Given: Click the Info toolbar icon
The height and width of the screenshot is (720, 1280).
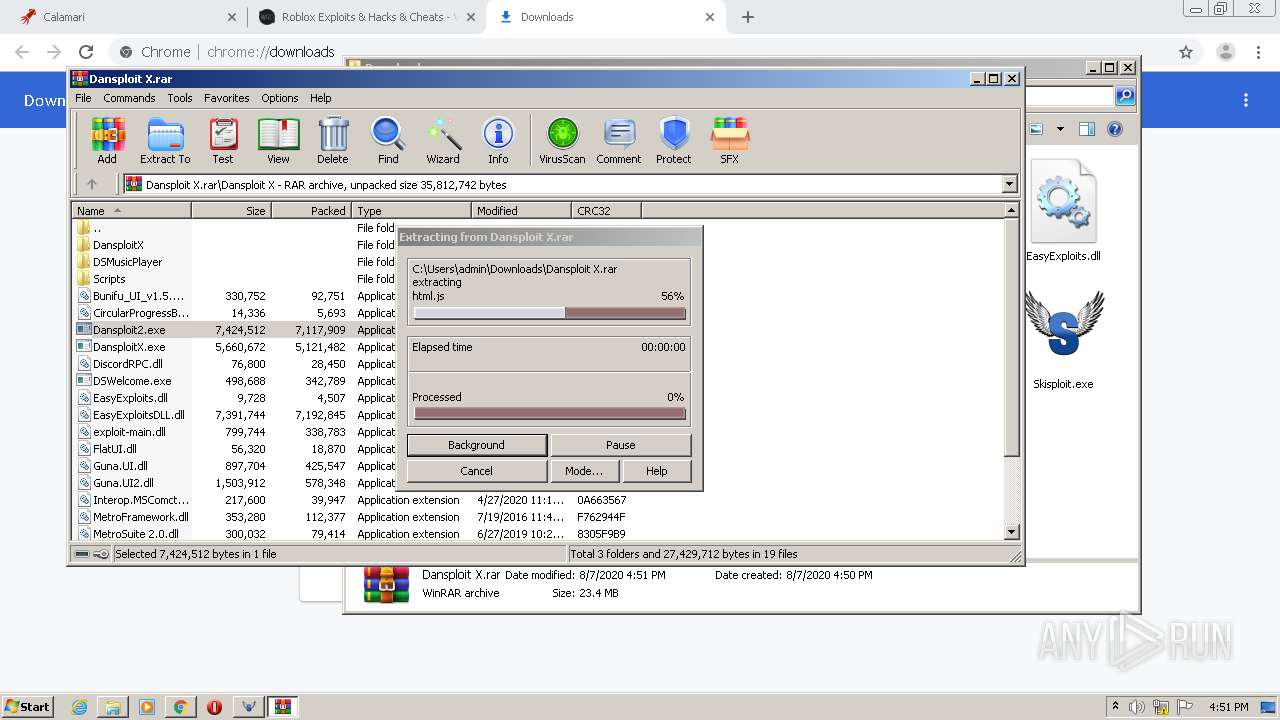Looking at the screenshot, I should coord(498,140).
